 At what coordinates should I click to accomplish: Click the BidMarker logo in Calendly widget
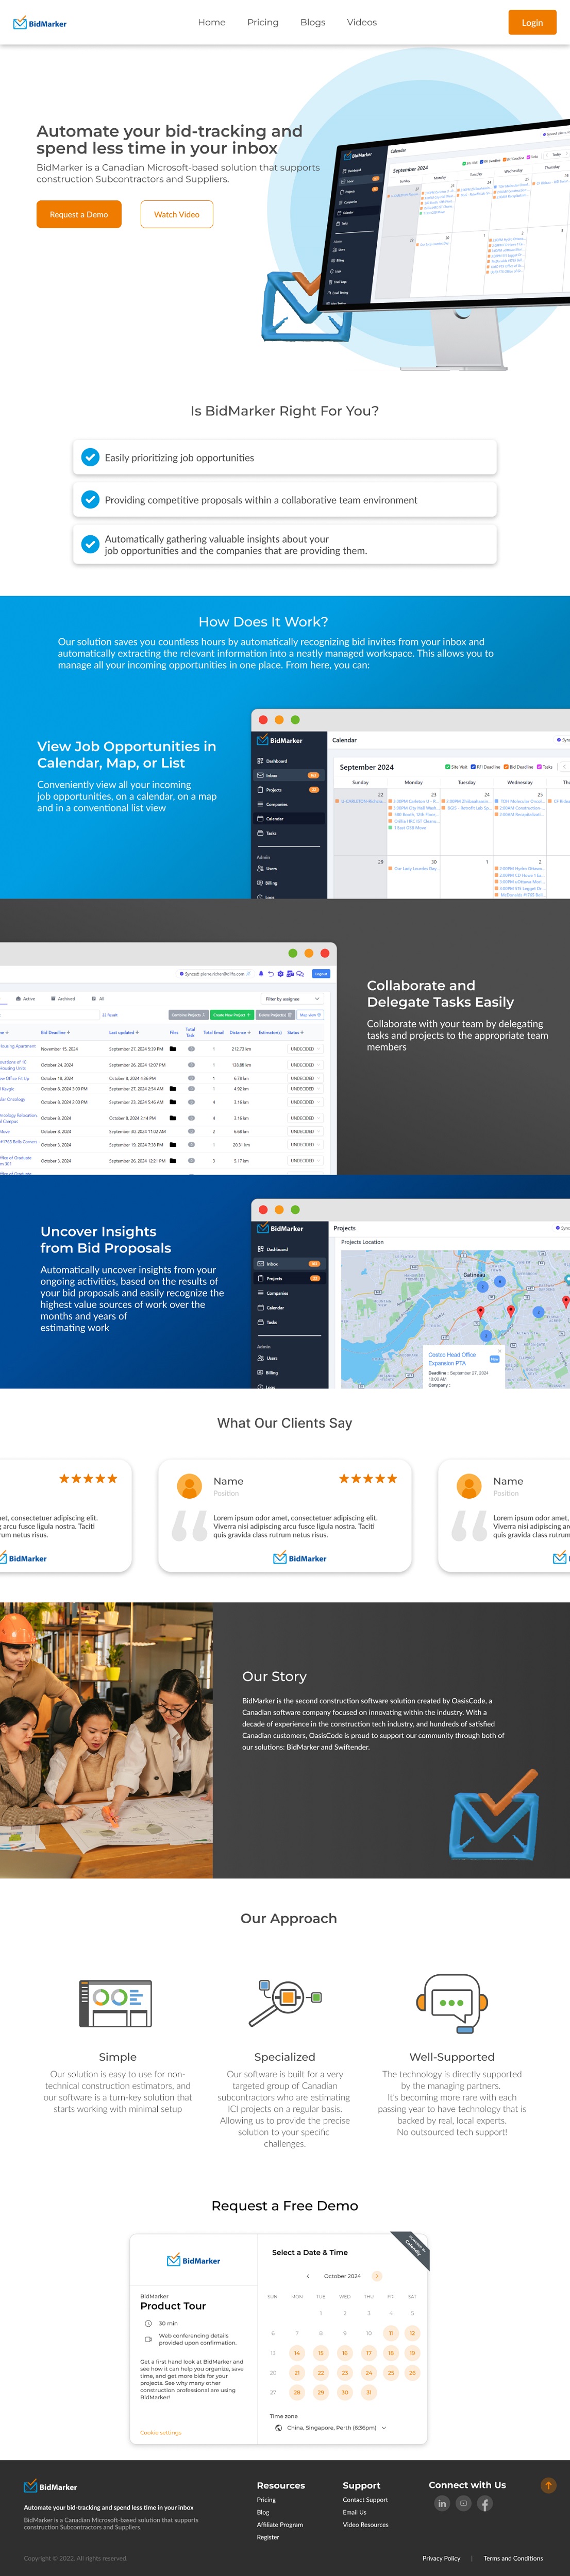tap(194, 2260)
